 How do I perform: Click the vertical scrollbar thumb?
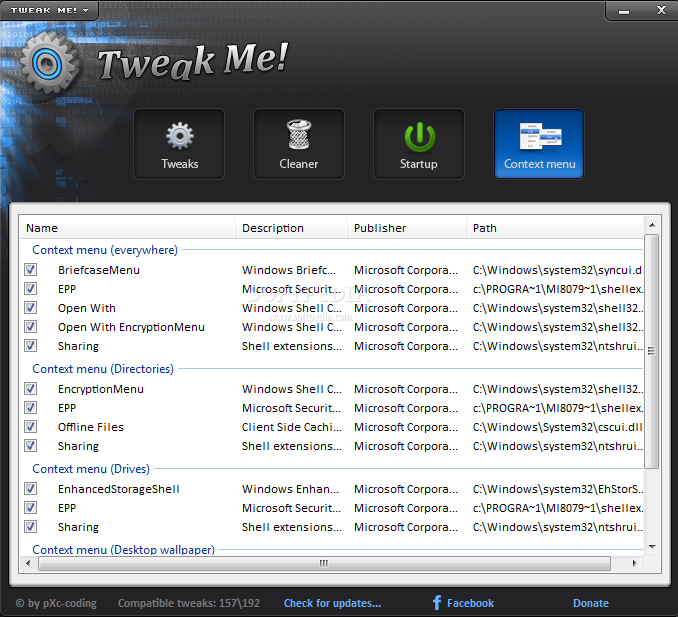pyautogui.click(x=652, y=351)
